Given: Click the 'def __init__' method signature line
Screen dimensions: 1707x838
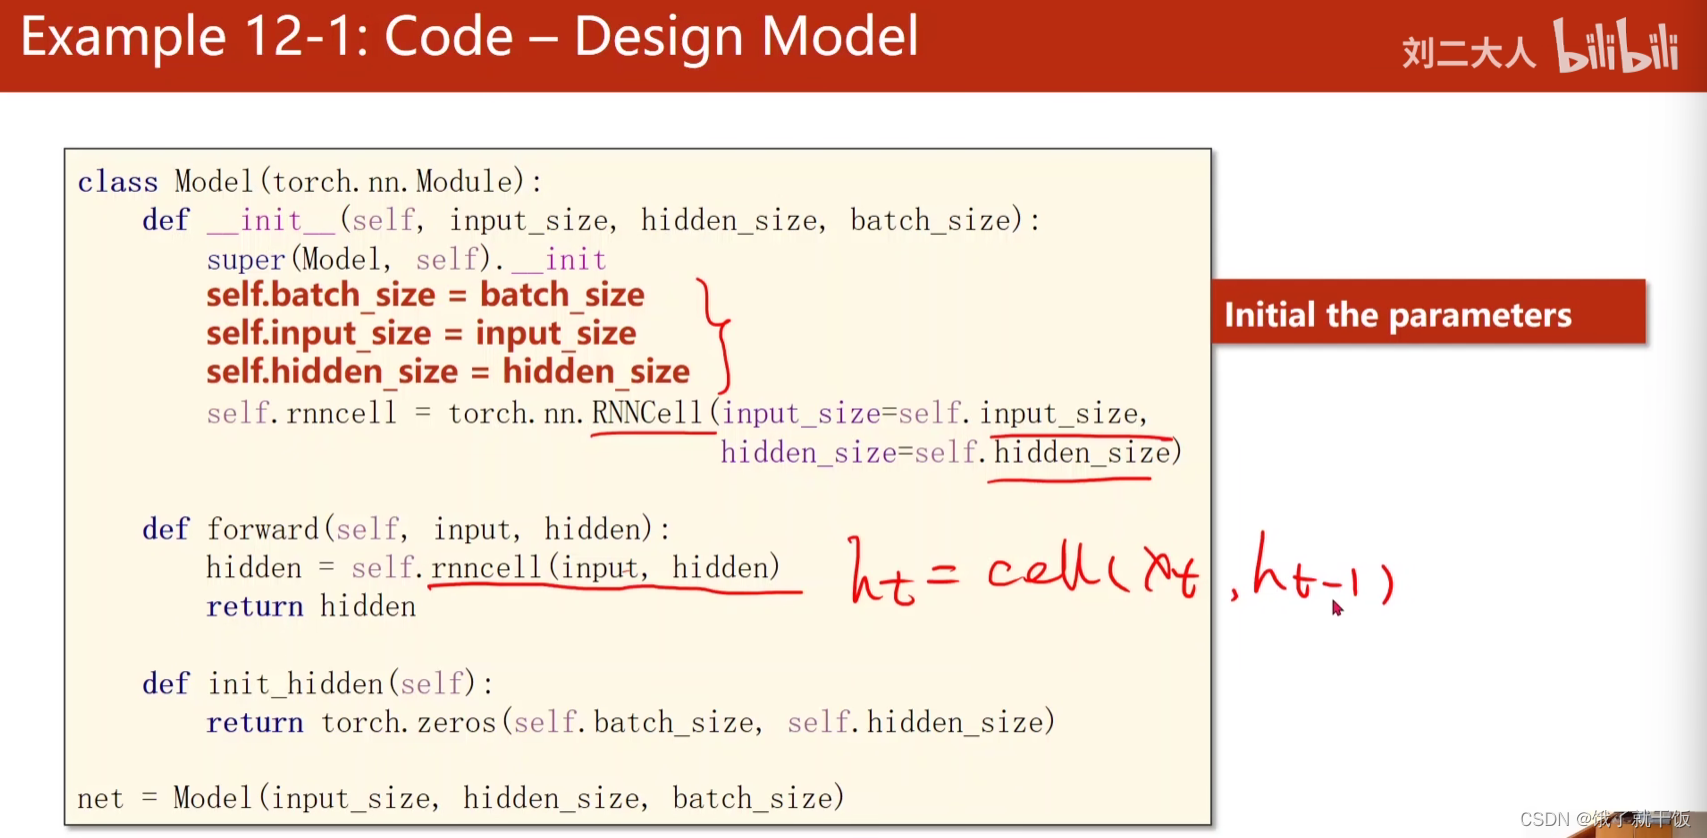Looking at the screenshot, I should pos(591,221).
